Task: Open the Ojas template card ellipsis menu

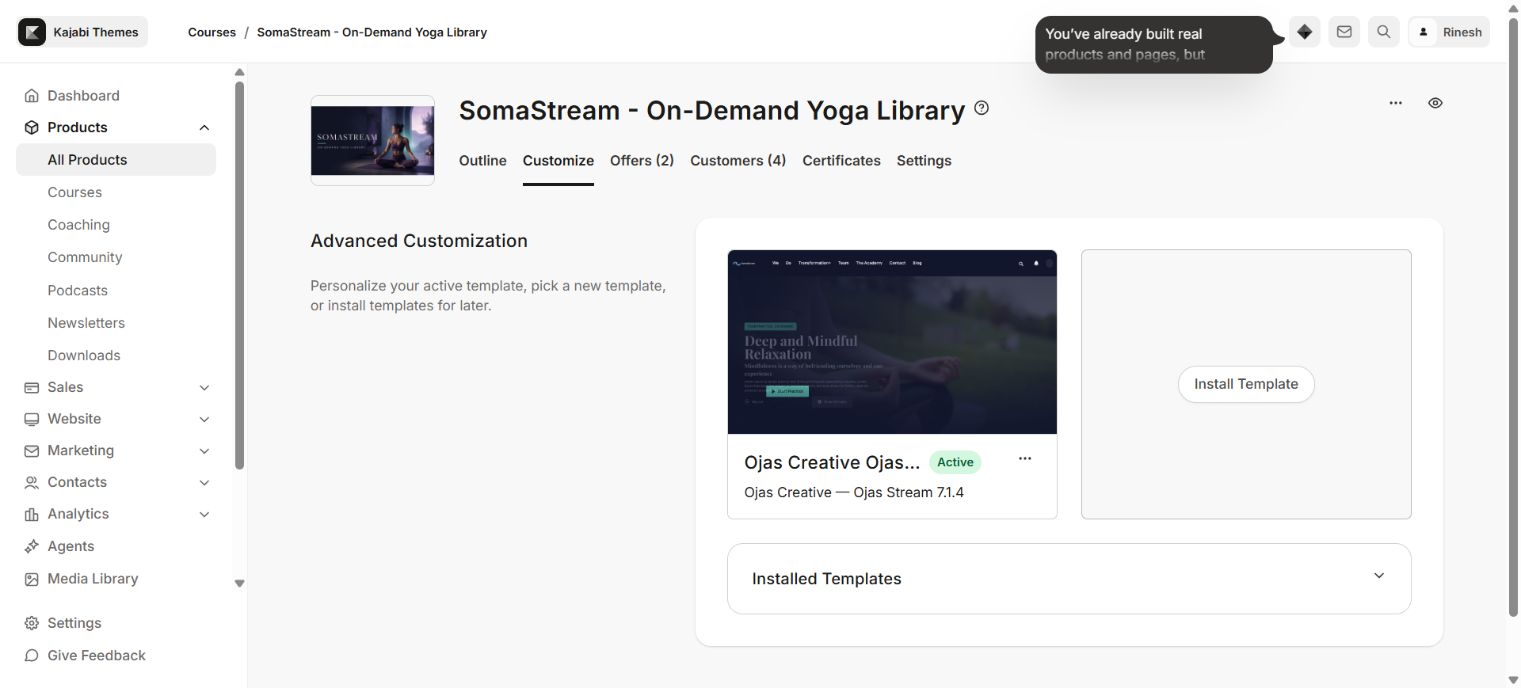Action: pyautogui.click(x=1025, y=459)
